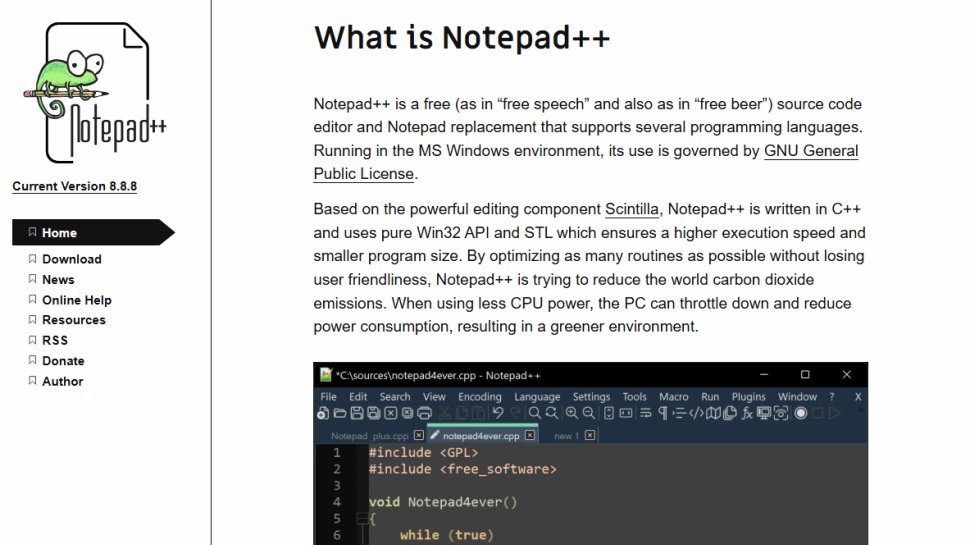This screenshot has width=970, height=545.
Task: Open the ? help menu
Action: point(832,397)
